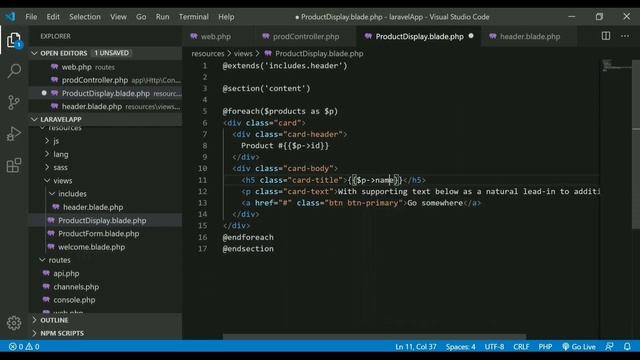Click the Go Live button
Image resolution: width=640 pixels, height=360 pixels.
[x=579, y=347]
